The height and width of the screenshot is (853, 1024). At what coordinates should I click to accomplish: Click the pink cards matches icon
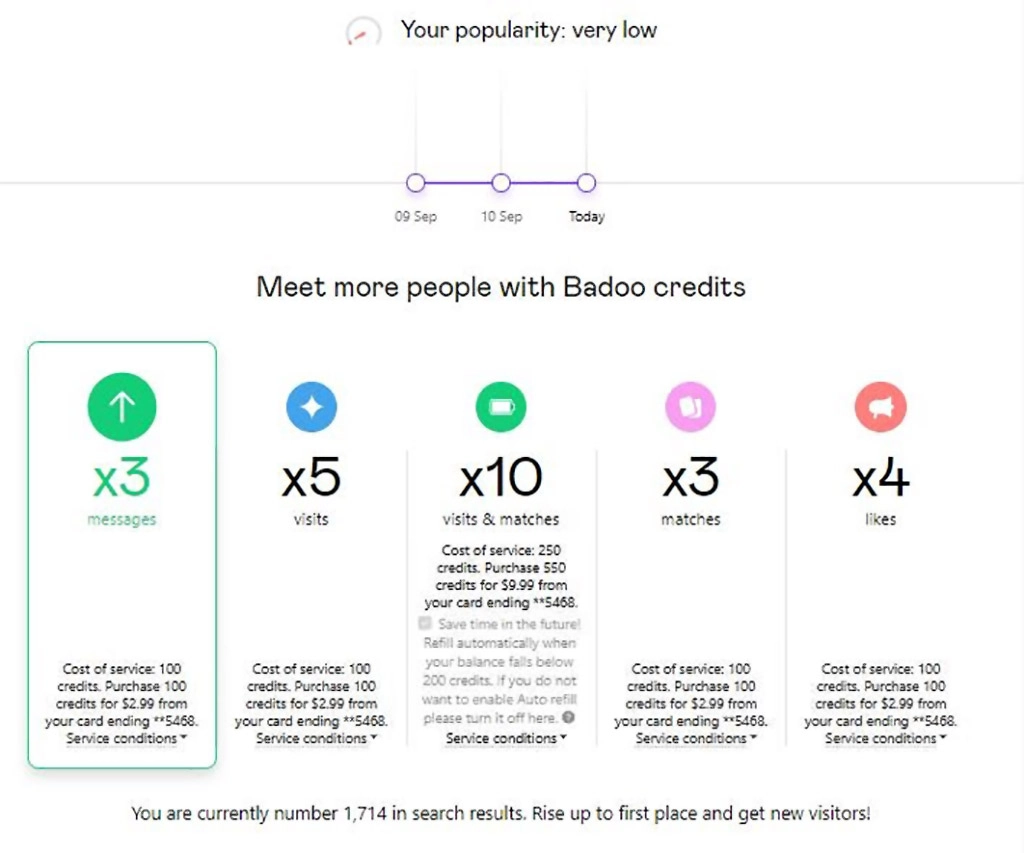[x=691, y=407]
